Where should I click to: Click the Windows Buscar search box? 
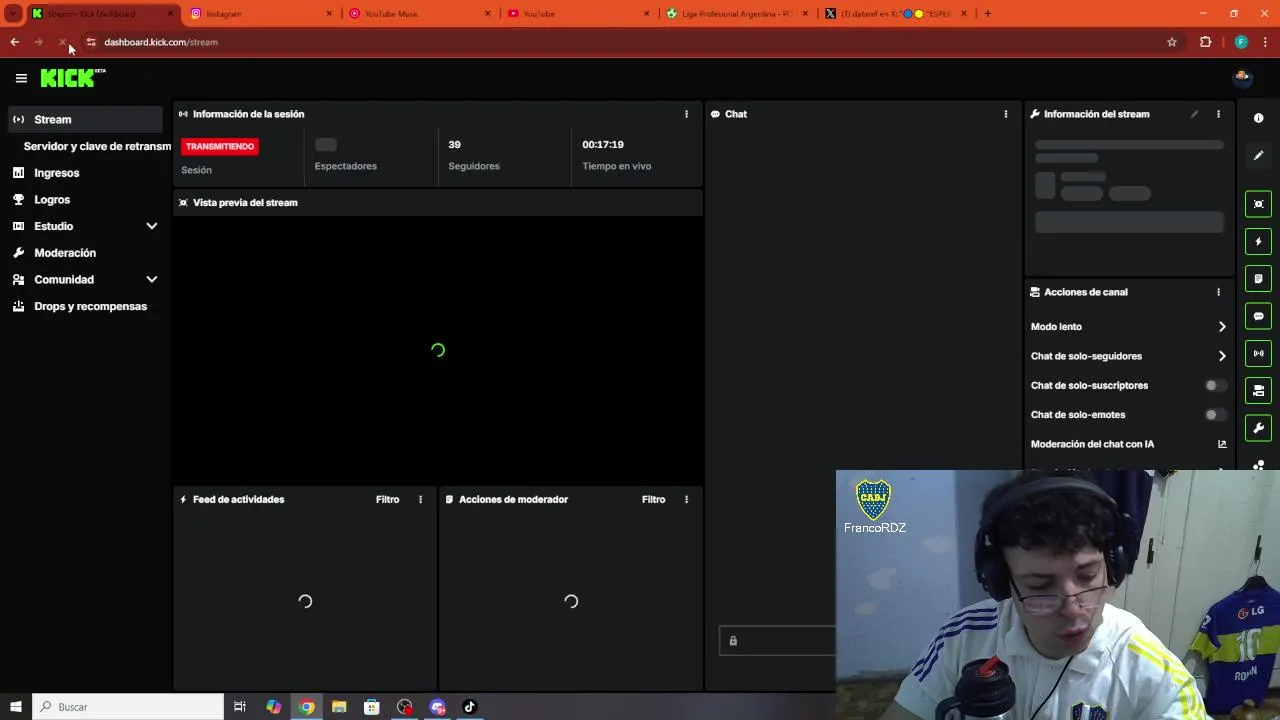[128, 707]
